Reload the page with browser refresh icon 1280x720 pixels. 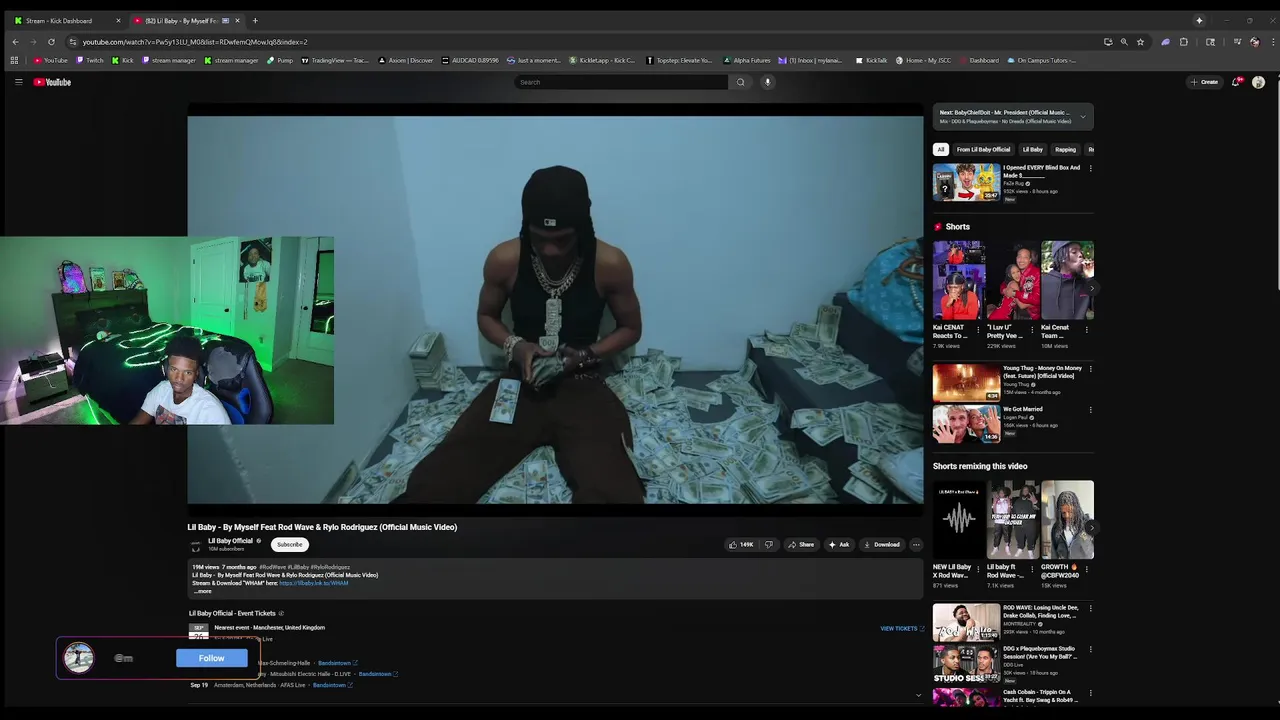tap(51, 42)
